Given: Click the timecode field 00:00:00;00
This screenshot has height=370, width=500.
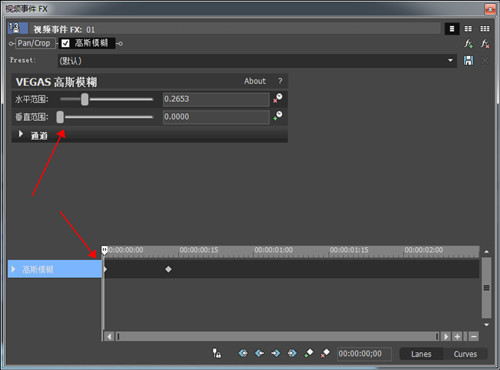Looking at the screenshot, I should coord(364,354).
